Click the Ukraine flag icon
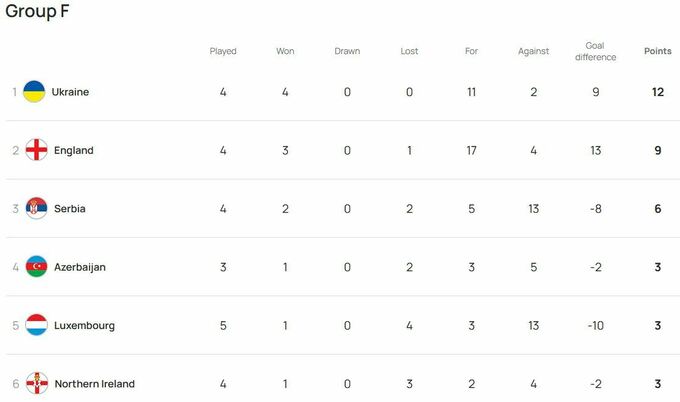Screen dimensions: 680x402 click(x=34, y=92)
